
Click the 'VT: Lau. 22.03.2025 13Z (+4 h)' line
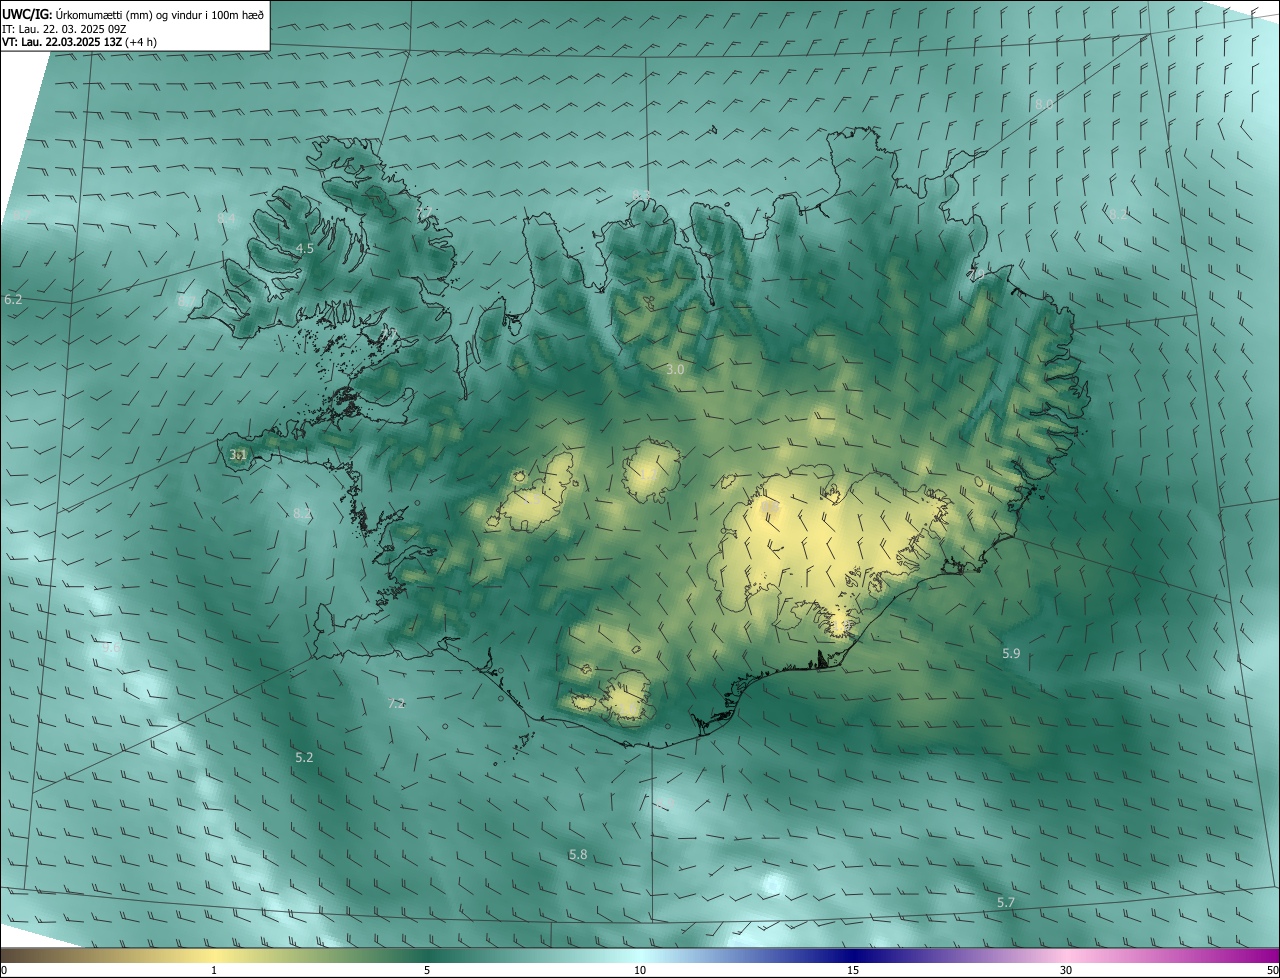tap(80, 42)
